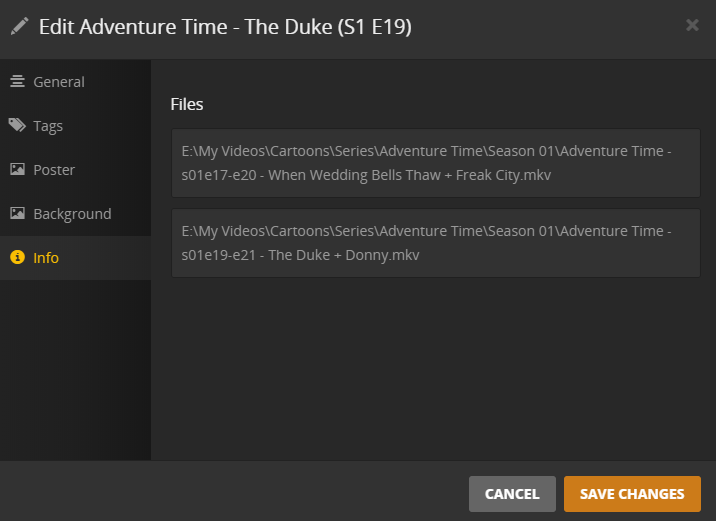This screenshot has width=716, height=521.
Task: Click blank panel area beneath file list
Action: (x=435, y=370)
